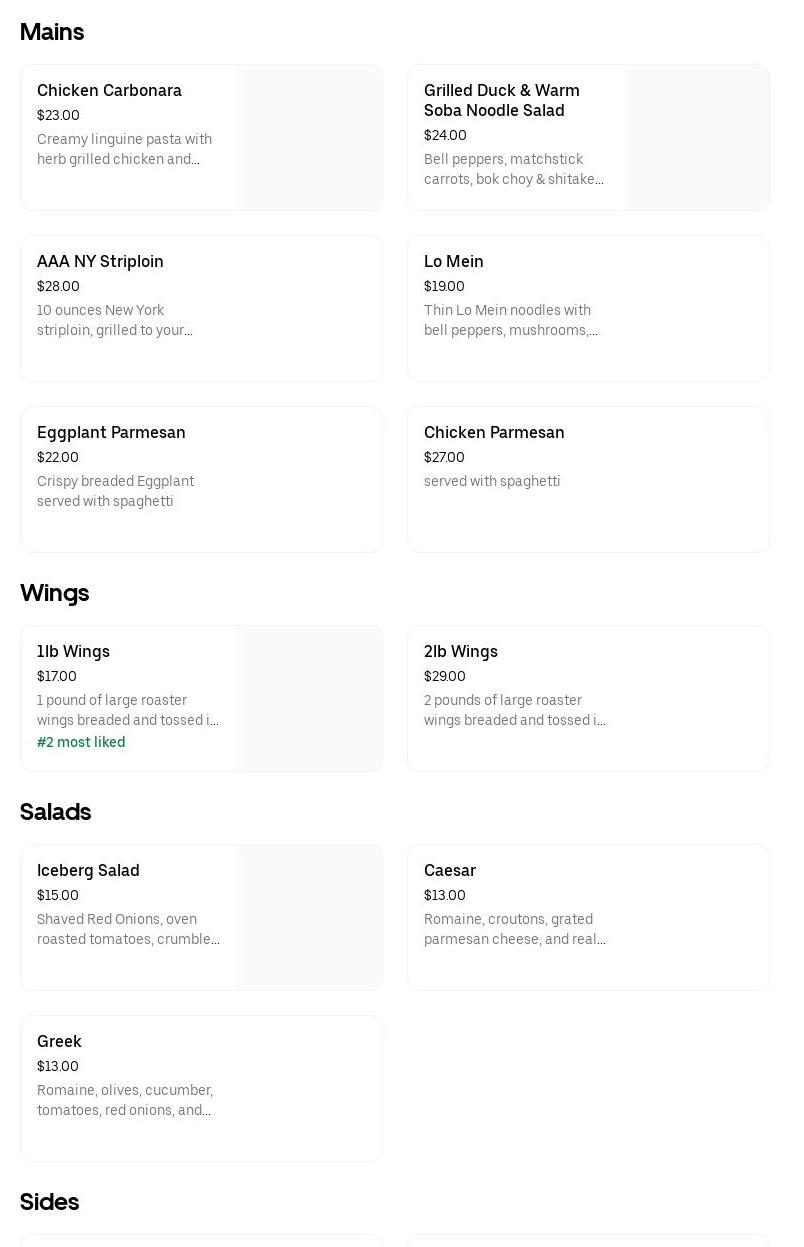
Task: Select Eggplant Parmesan from Mains
Action: (111, 433)
